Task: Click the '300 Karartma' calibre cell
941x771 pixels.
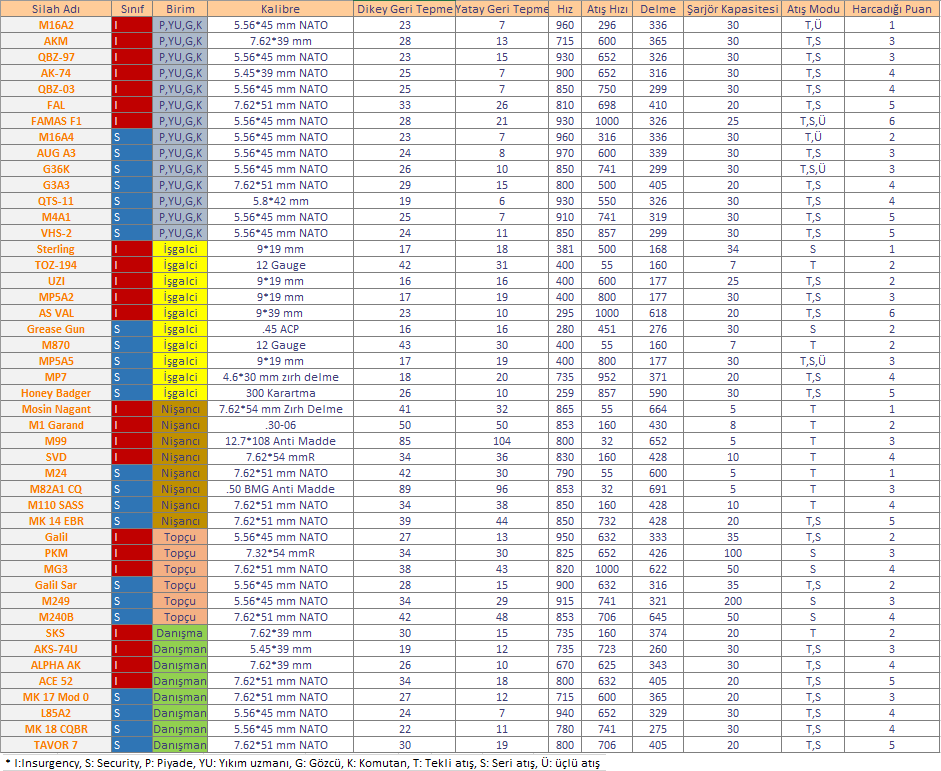Action: tap(280, 393)
